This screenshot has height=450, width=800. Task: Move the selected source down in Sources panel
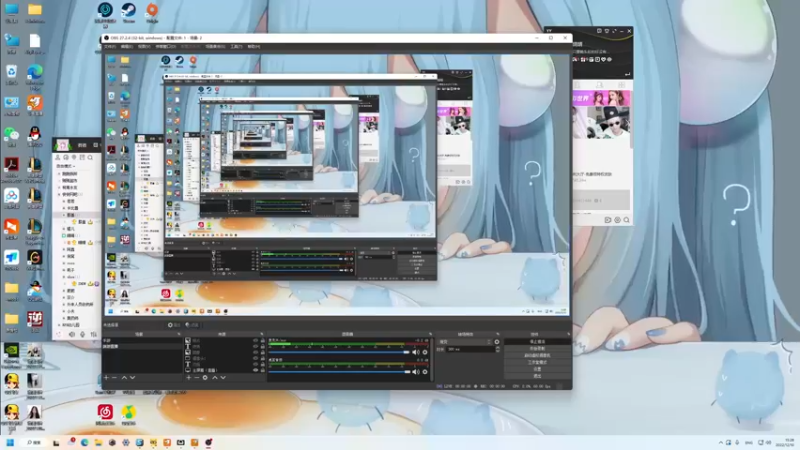pos(223,378)
